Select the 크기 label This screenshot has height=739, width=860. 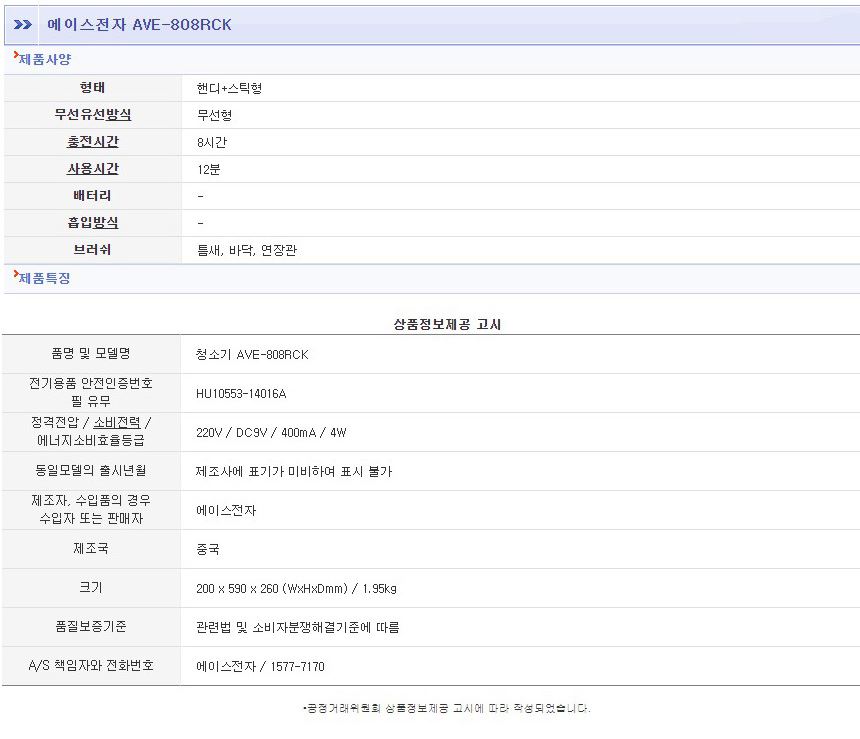(91, 587)
